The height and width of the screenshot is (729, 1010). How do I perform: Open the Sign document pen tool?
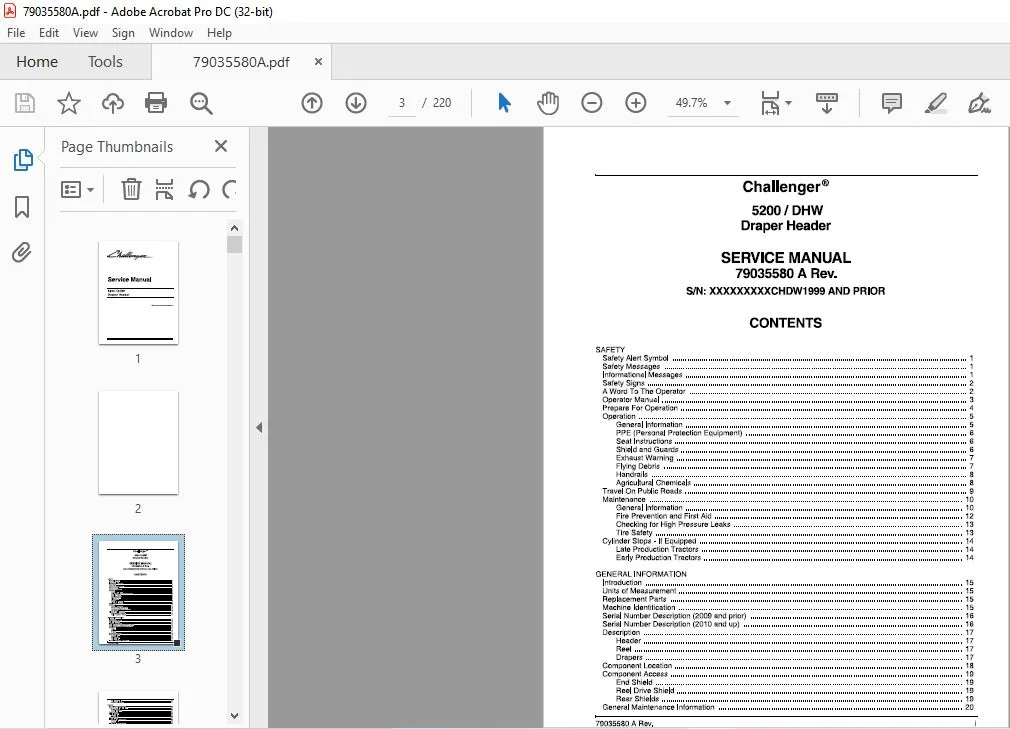pyautogui.click(x=979, y=103)
